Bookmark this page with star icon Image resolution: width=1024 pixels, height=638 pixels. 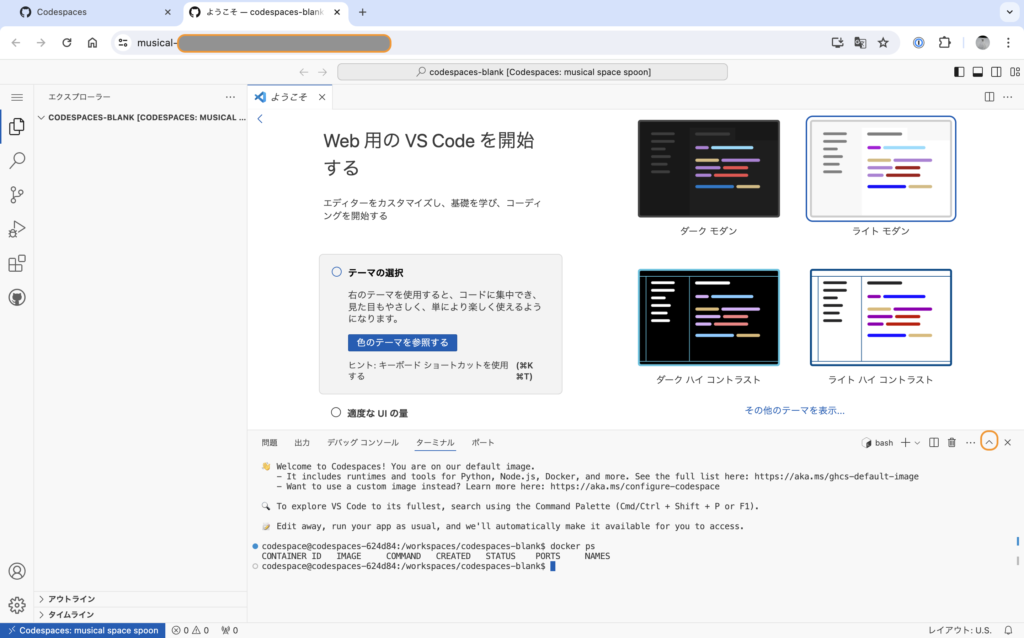point(883,42)
